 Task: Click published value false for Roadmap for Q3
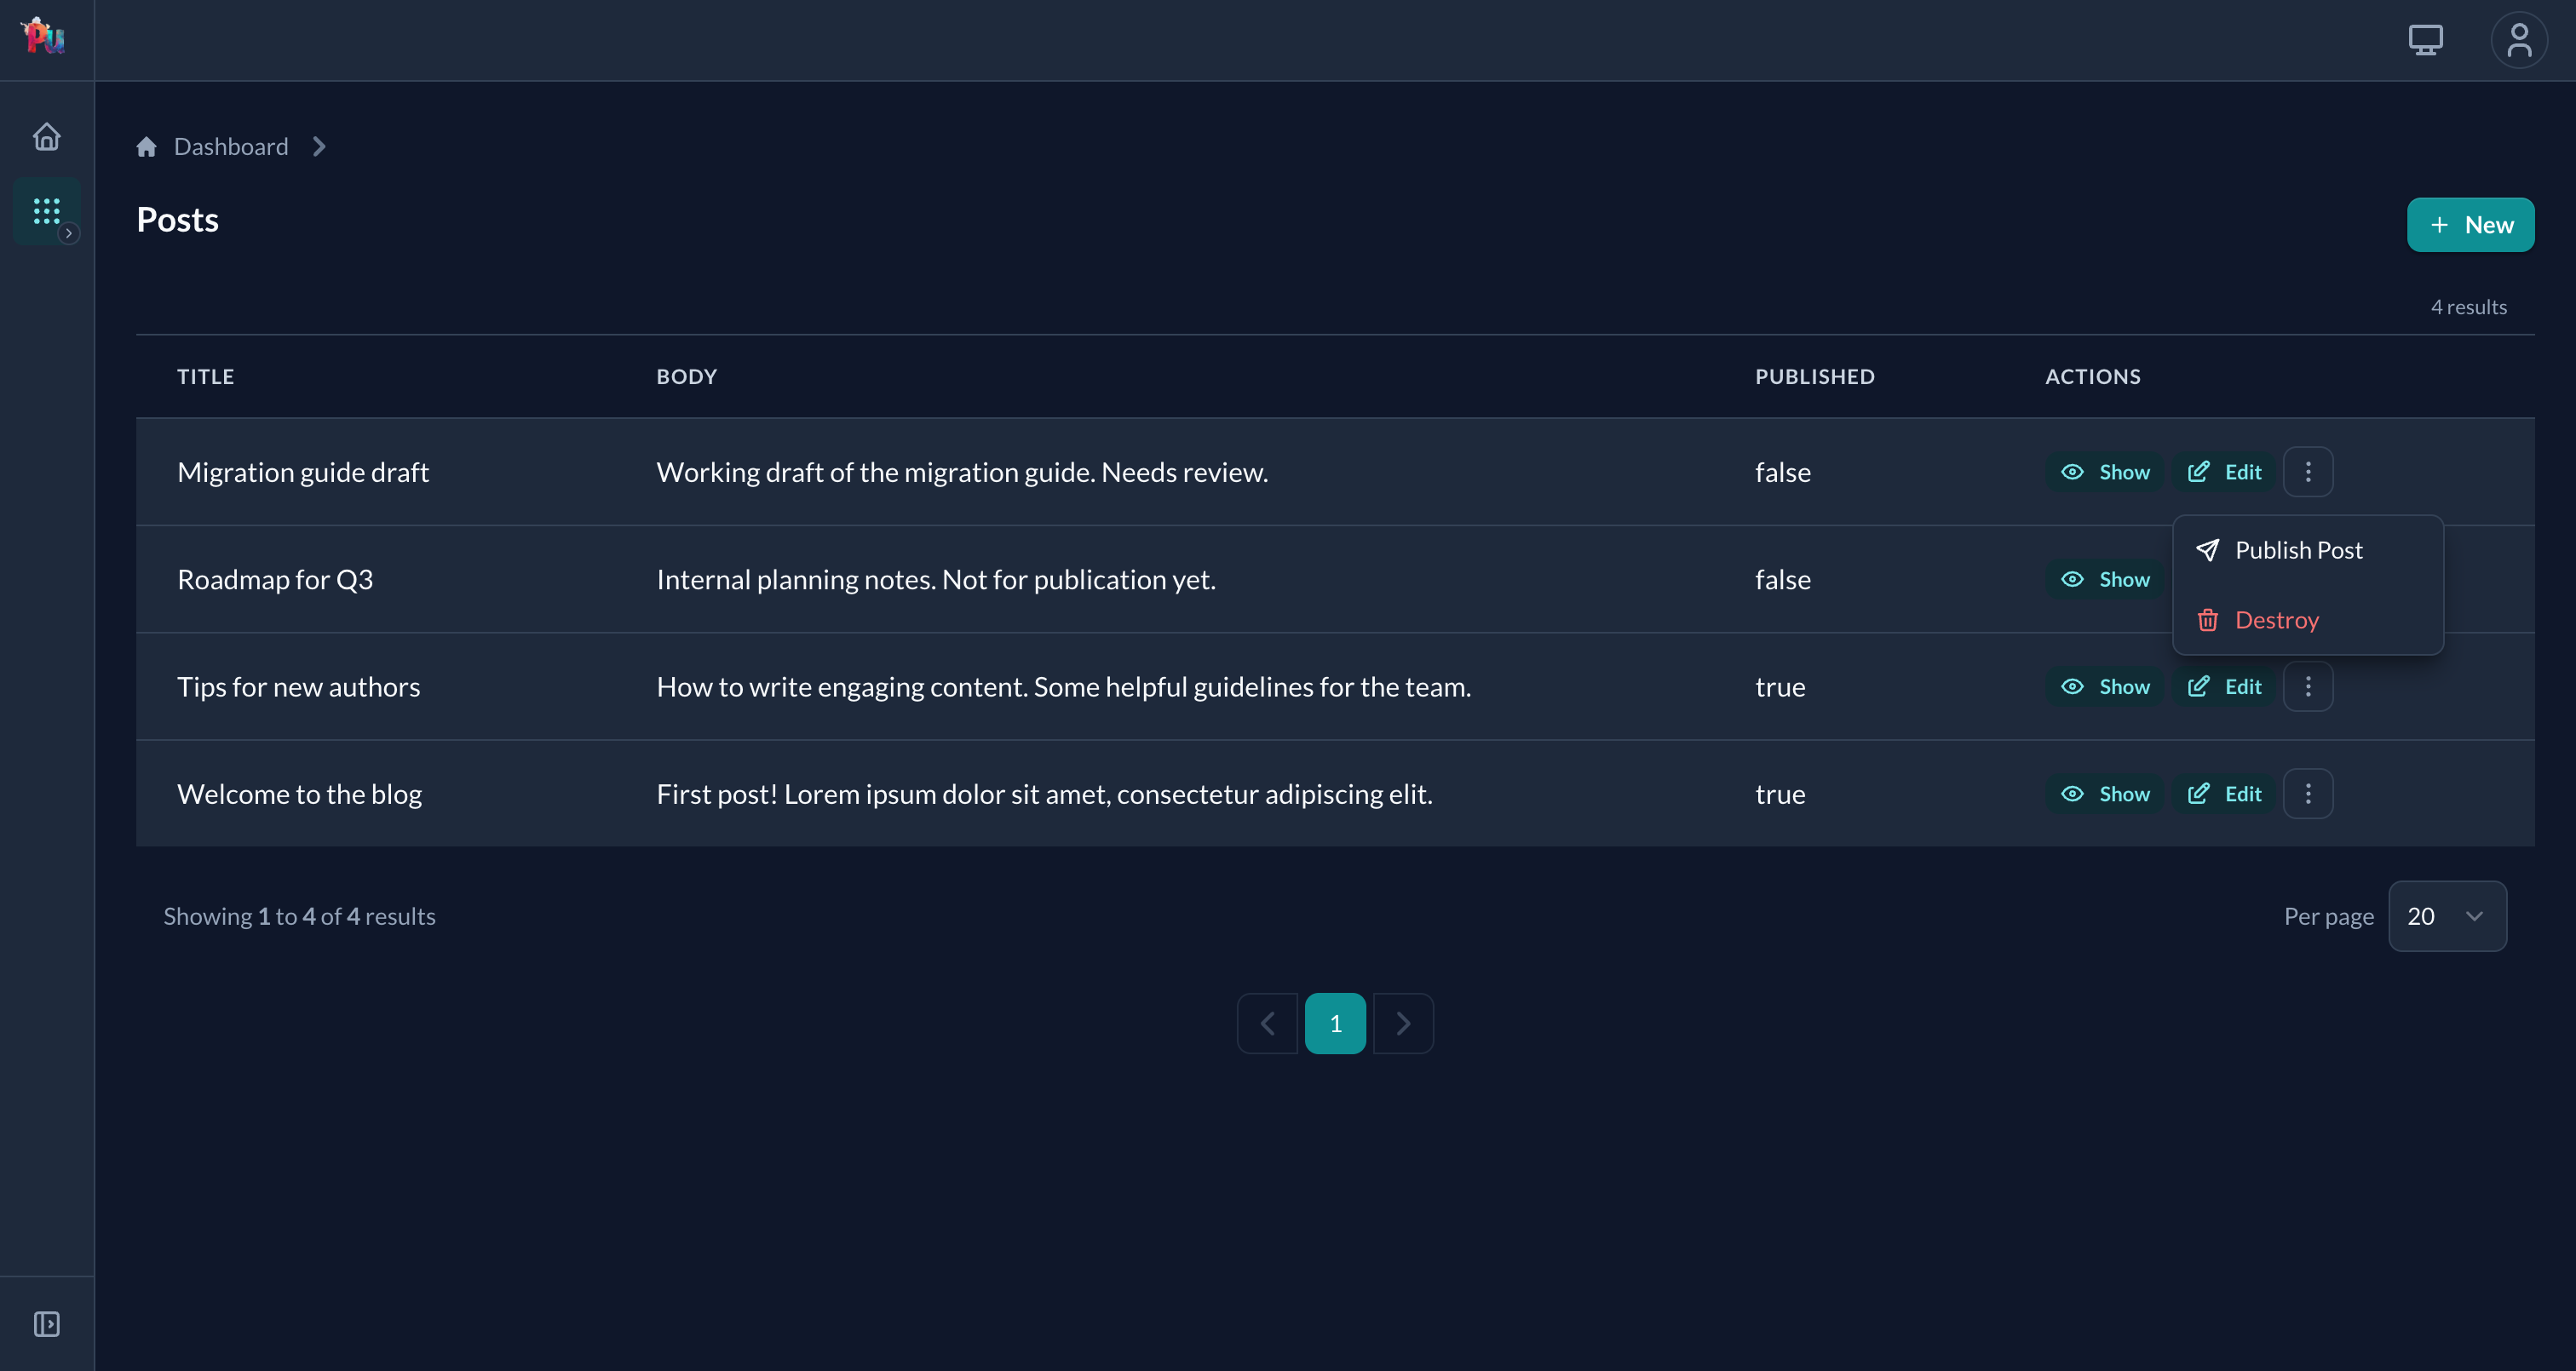(x=1783, y=579)
